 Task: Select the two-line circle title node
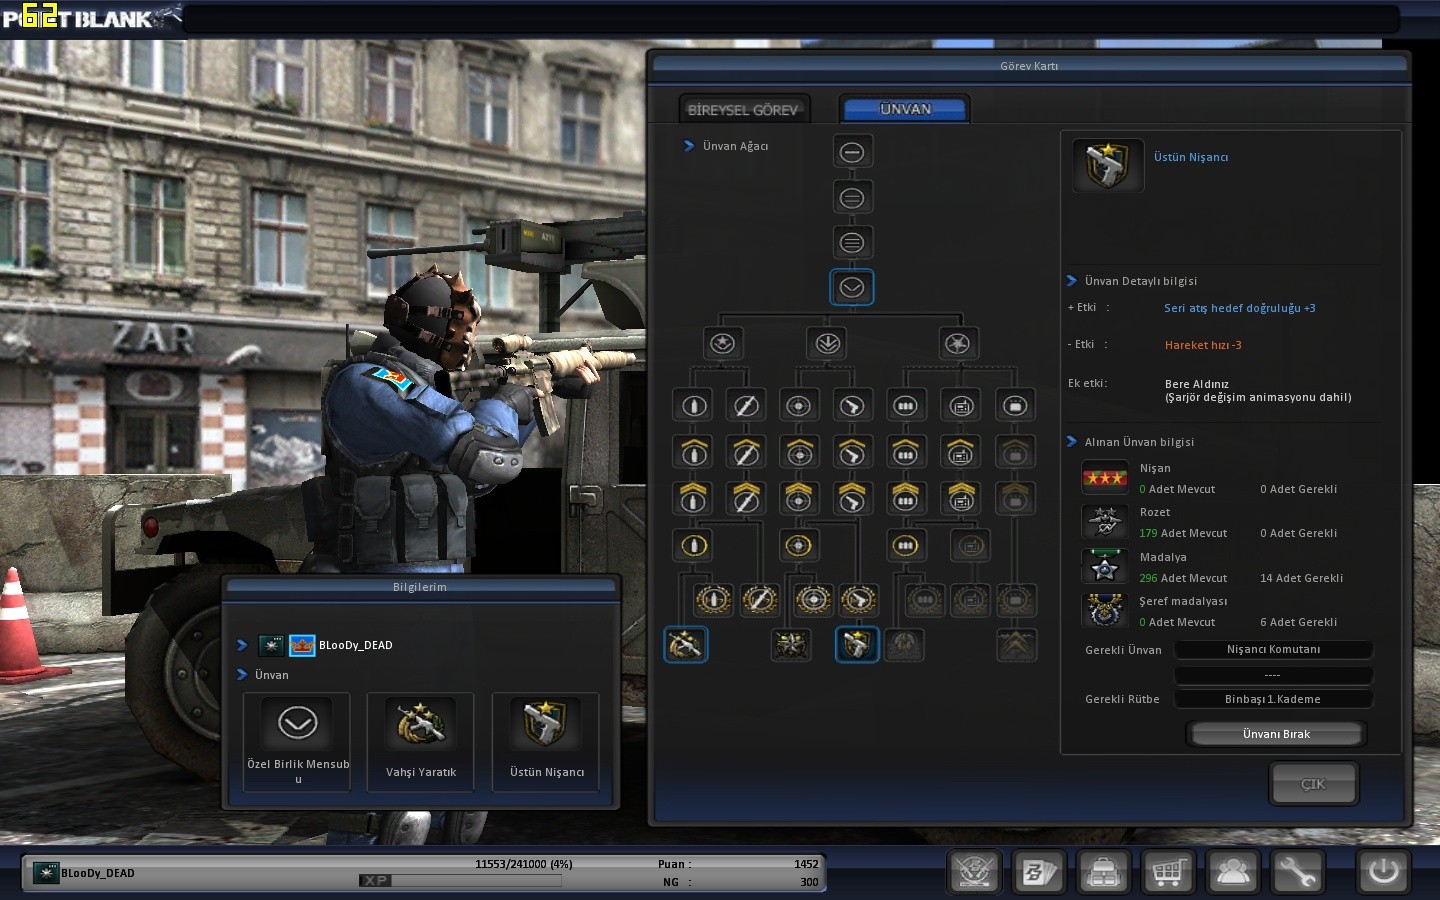click(852, 198)
